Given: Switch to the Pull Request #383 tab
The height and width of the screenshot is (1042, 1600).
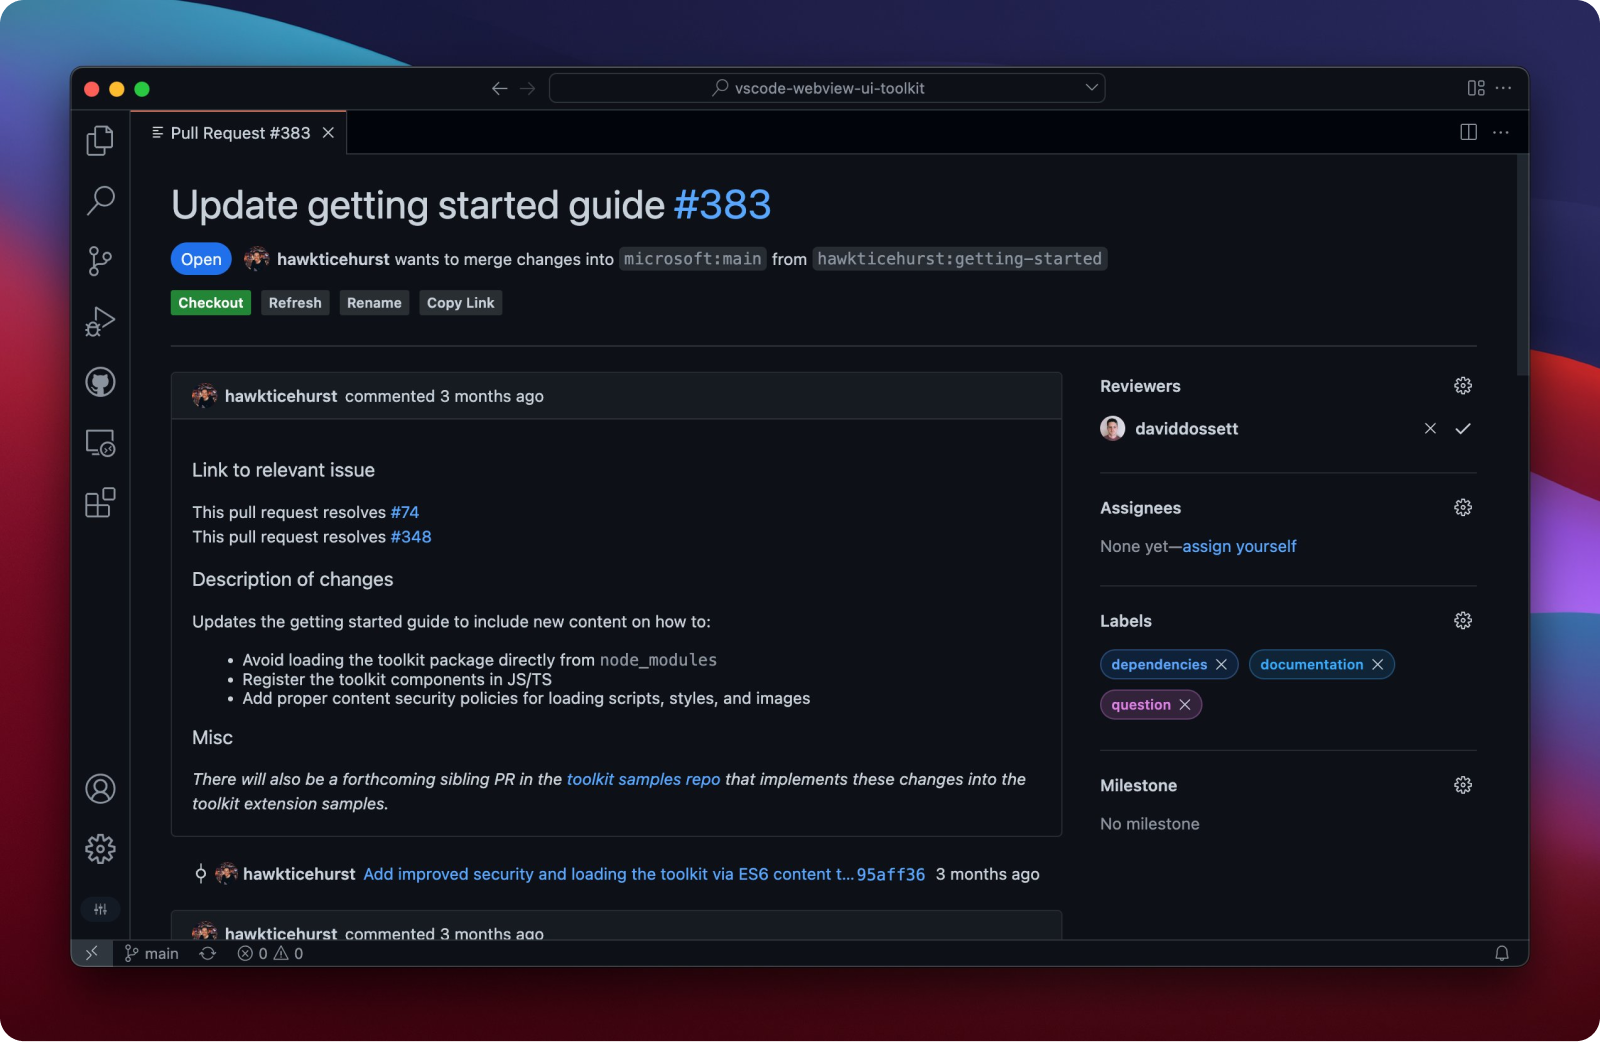Looking at the screenshot, I should click(x=238, y=132).
